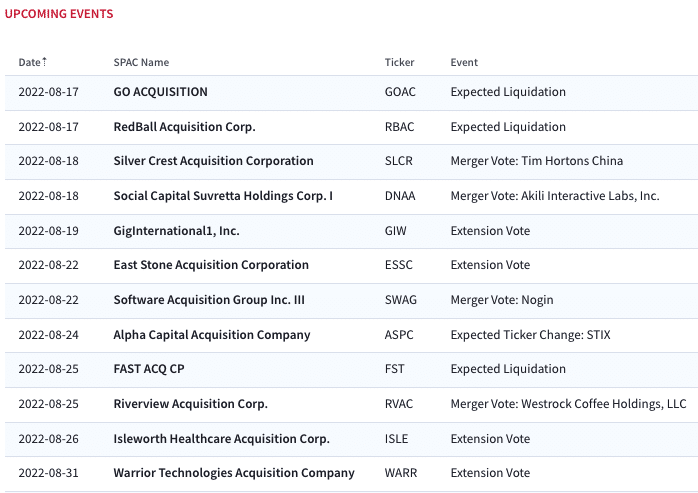Click the Ticker column header

(399, 62)
